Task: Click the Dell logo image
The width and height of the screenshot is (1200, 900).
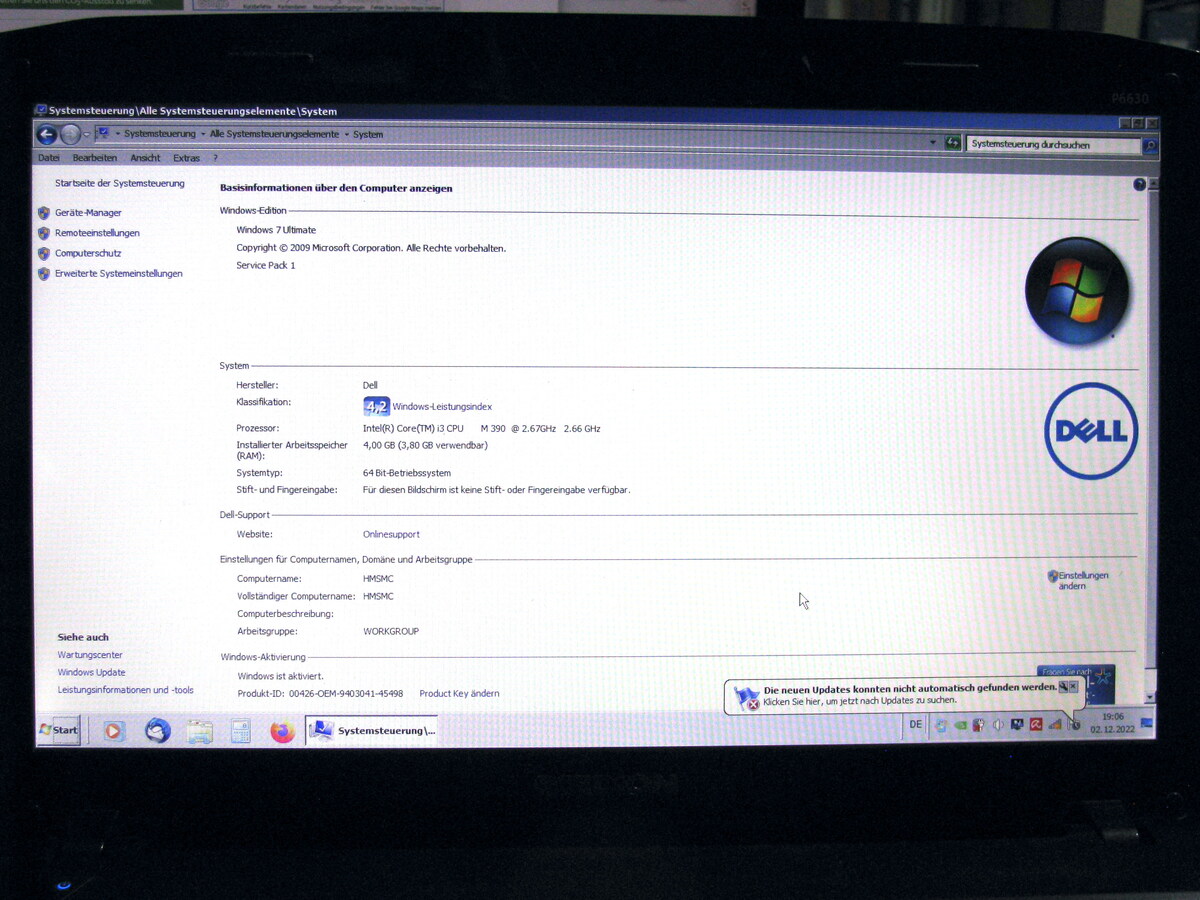Action: [1091, 431]
